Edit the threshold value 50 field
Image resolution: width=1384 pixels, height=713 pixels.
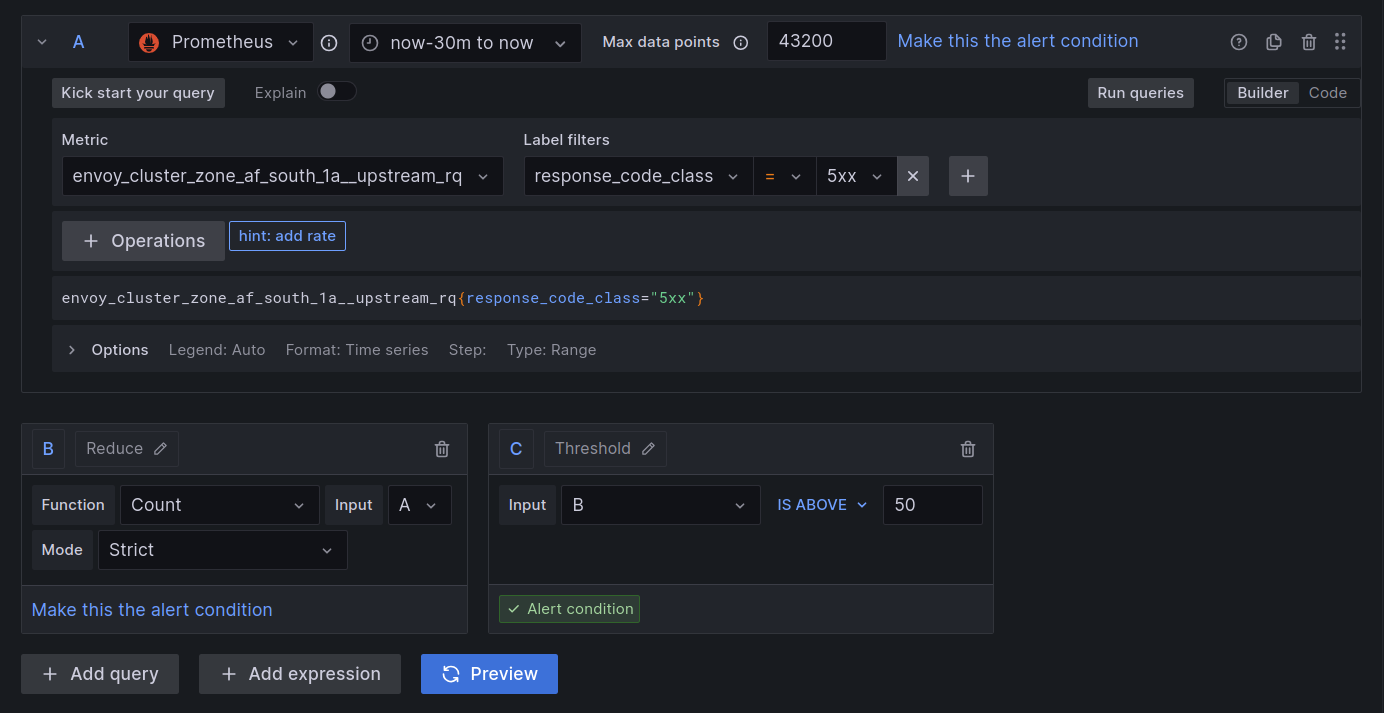931,504
